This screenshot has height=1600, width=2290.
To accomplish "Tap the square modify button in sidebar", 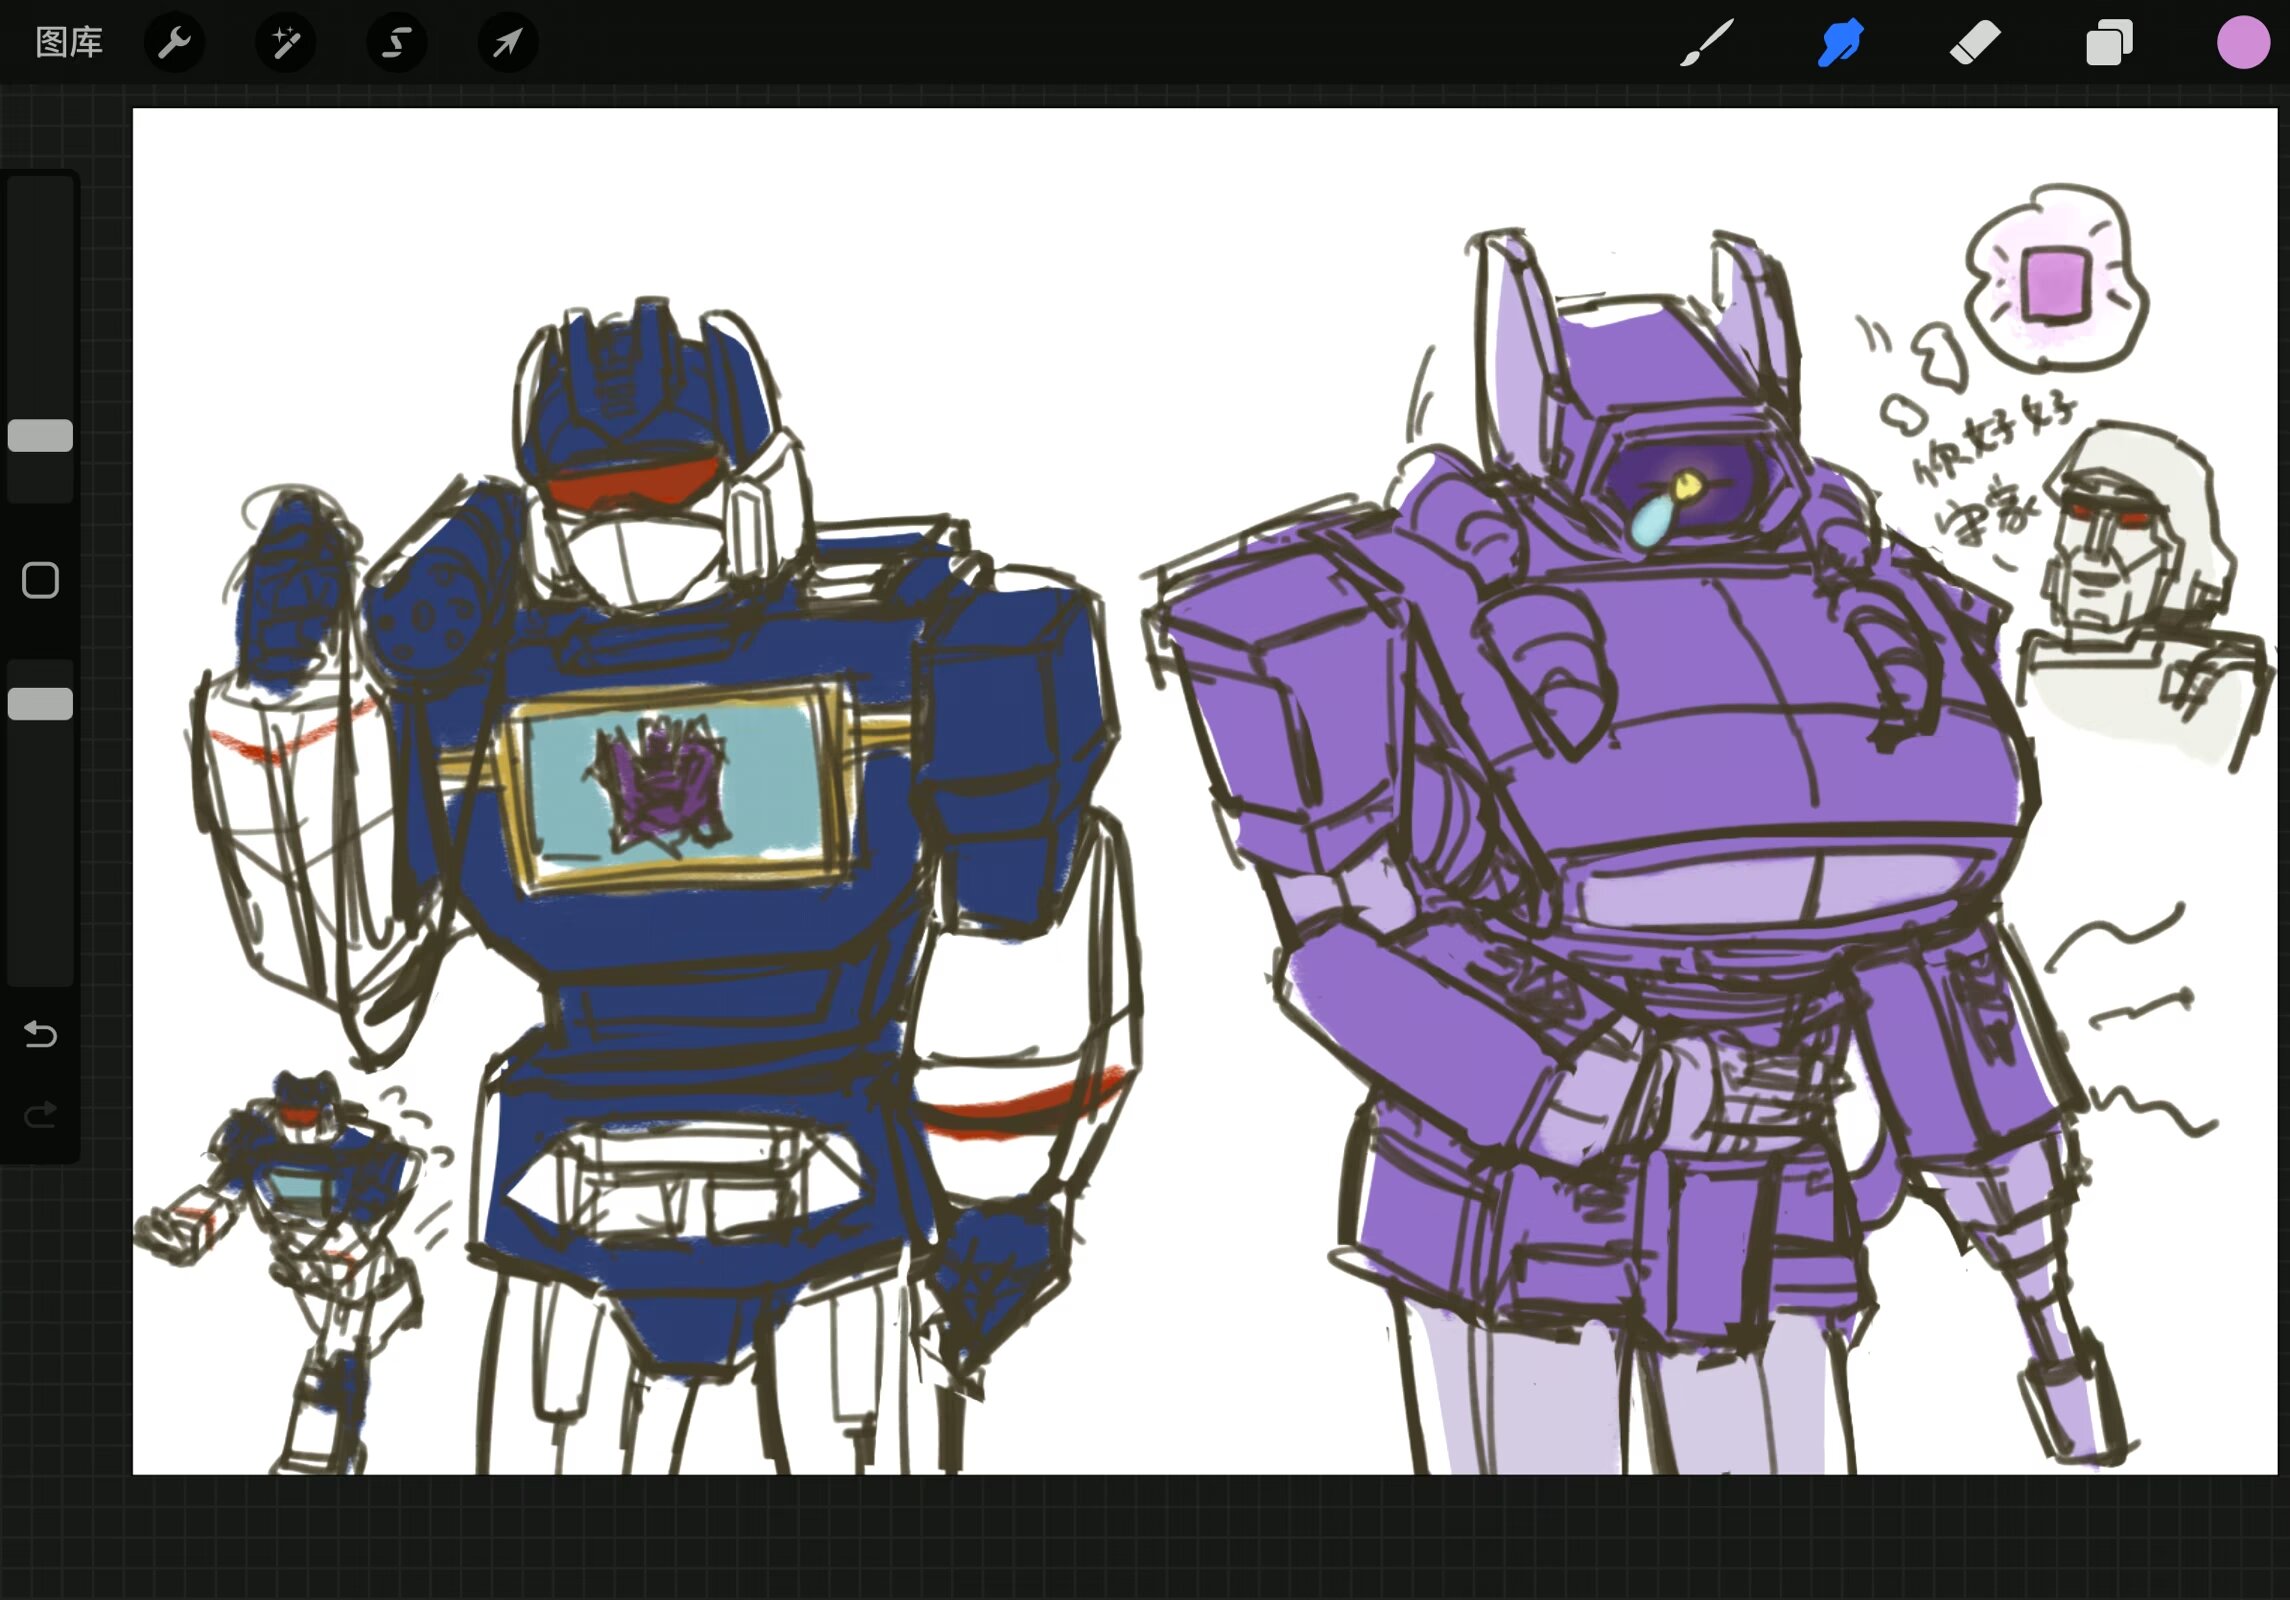I will [x=40, y=580].
